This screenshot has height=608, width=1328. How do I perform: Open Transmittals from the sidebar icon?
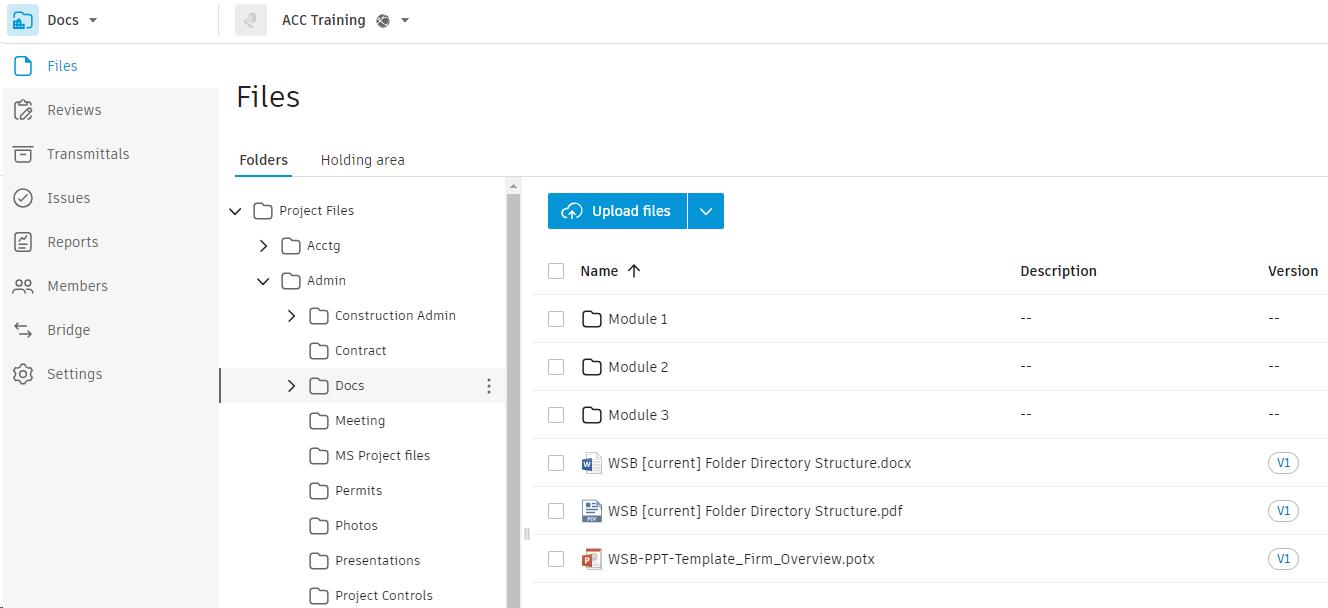23,154
